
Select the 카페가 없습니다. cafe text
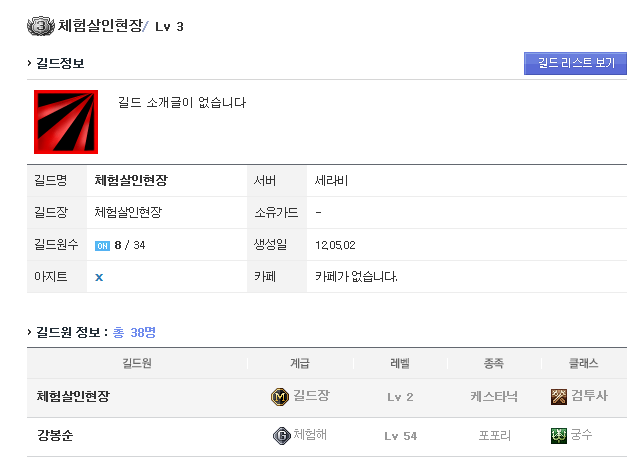tap(356, 276)
